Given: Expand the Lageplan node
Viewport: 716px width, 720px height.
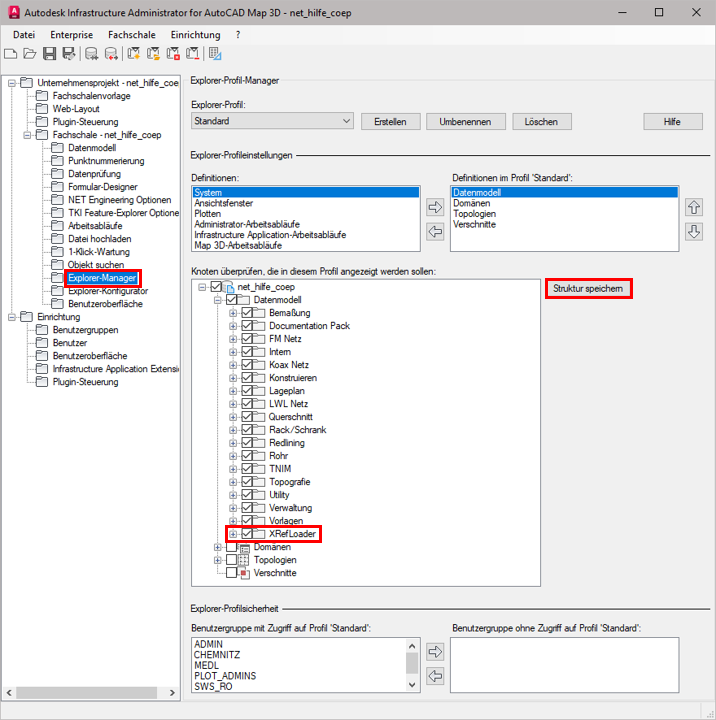Looking at the screenshot, I should click(233, 391).
